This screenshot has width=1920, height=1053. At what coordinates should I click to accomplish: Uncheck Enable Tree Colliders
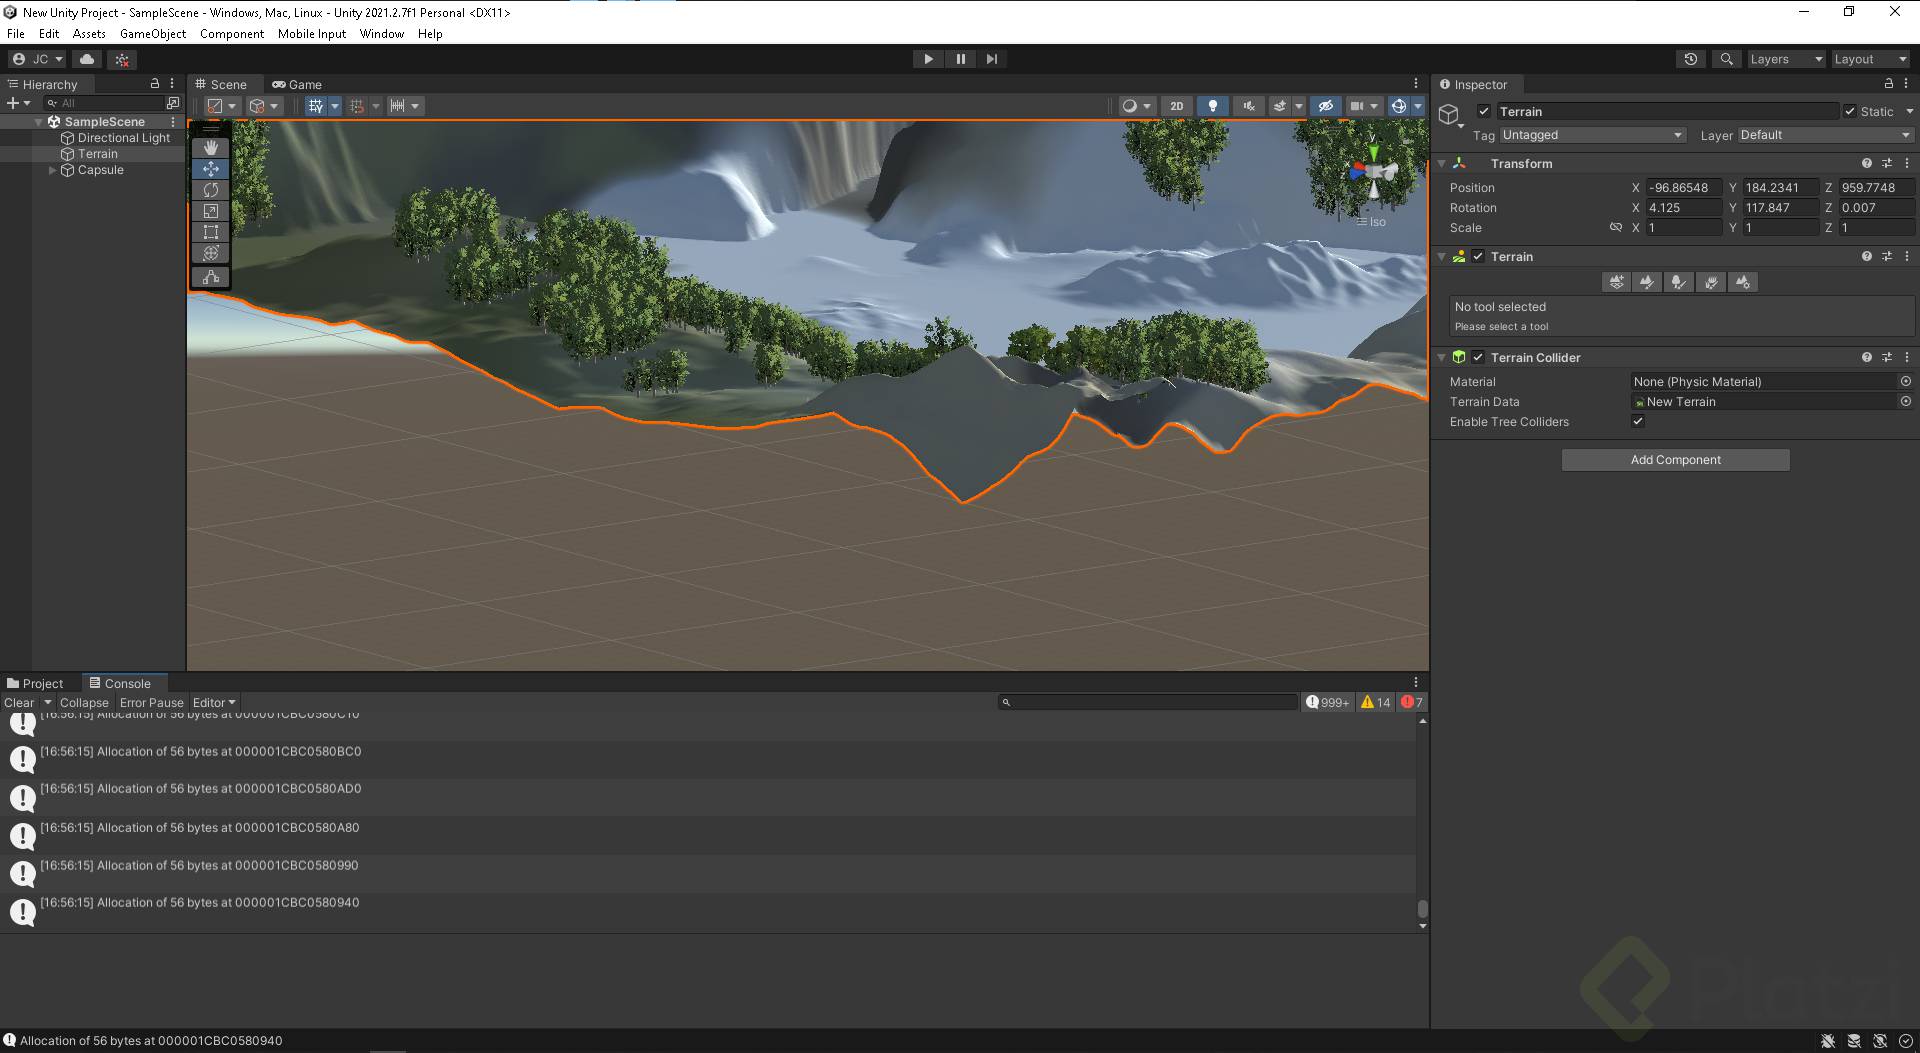point(1638,421)
